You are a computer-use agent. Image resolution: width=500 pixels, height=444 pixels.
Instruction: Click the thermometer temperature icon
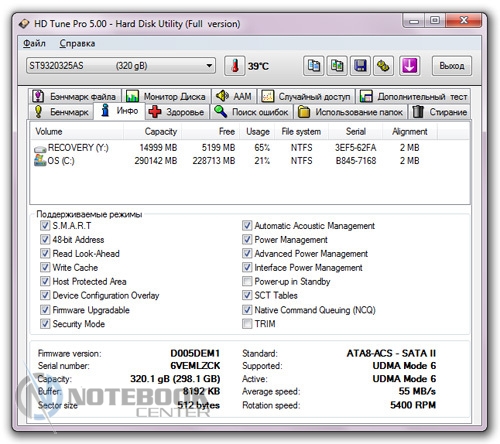point(235,66)
